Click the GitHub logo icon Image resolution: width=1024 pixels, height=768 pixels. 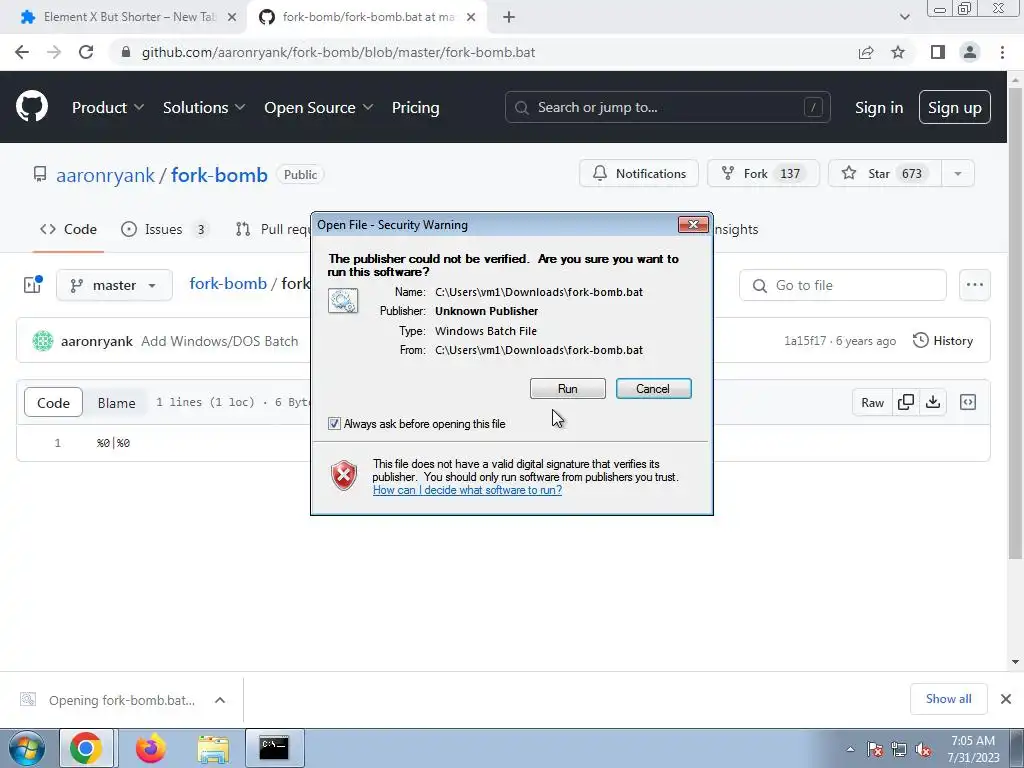[x=31, y=107]
